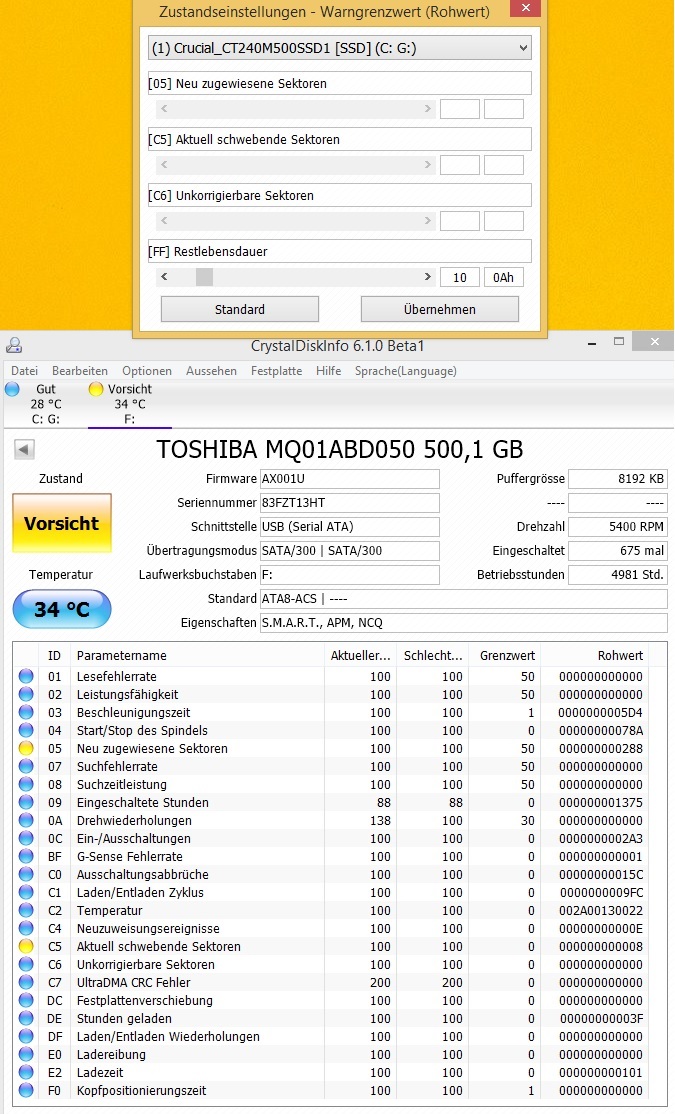Open the Aussehen menu
The width and height of the screenshot is (675, 1114).
point(211,371)
